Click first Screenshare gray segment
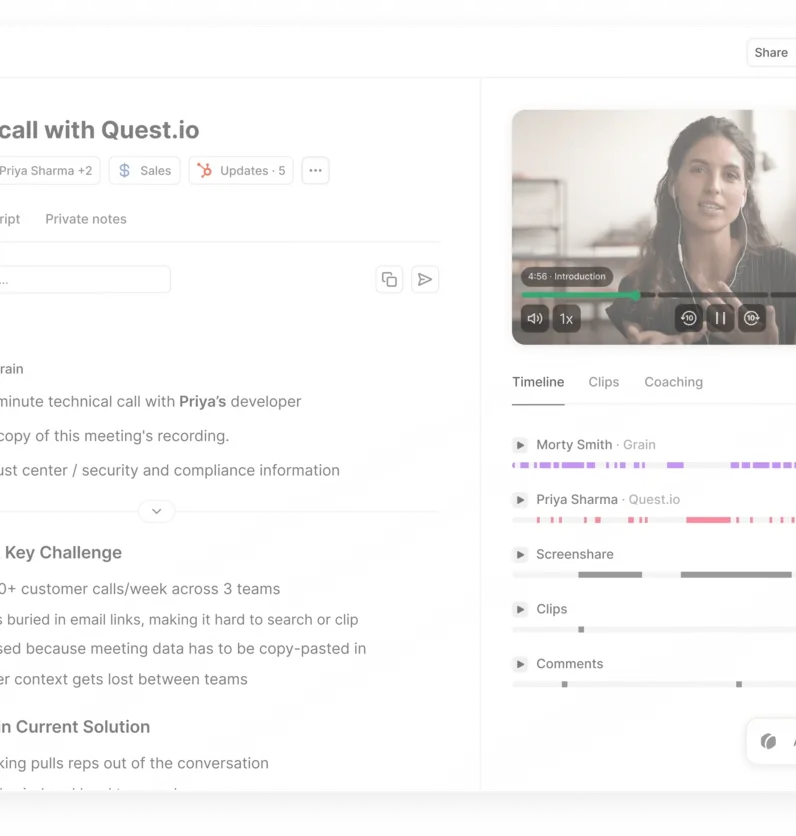 [610, 575]
